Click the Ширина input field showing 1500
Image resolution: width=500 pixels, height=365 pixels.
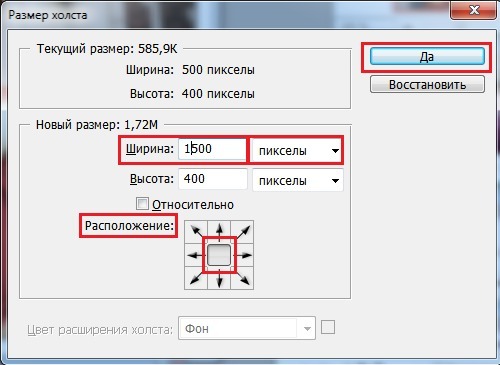pyautogui.click(x=212, y=149)
